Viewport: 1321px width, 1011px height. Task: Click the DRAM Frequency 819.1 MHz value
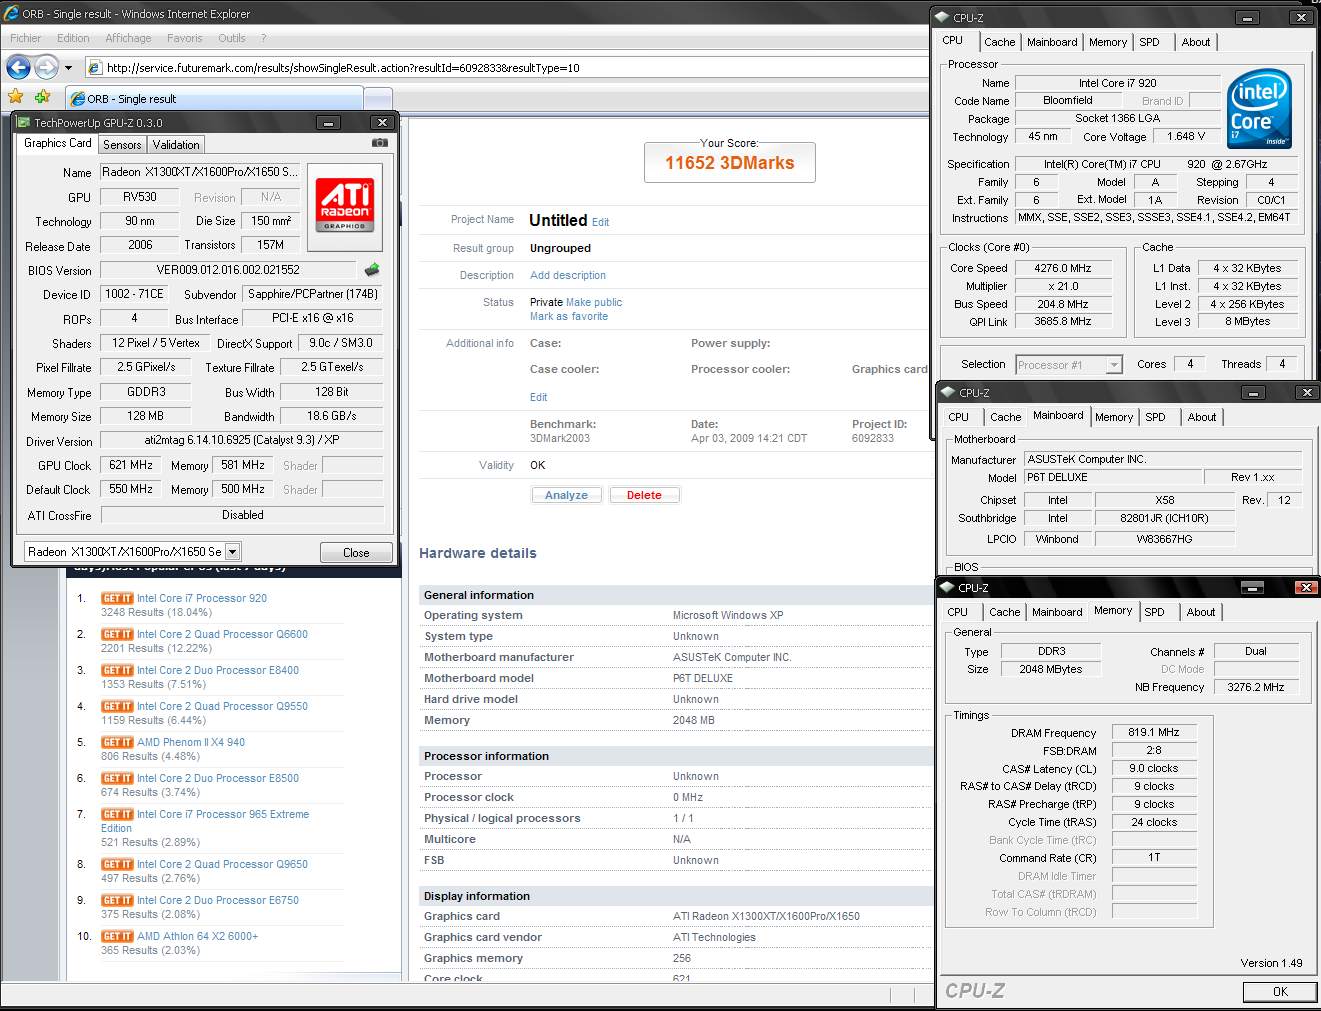(1154, 732)
